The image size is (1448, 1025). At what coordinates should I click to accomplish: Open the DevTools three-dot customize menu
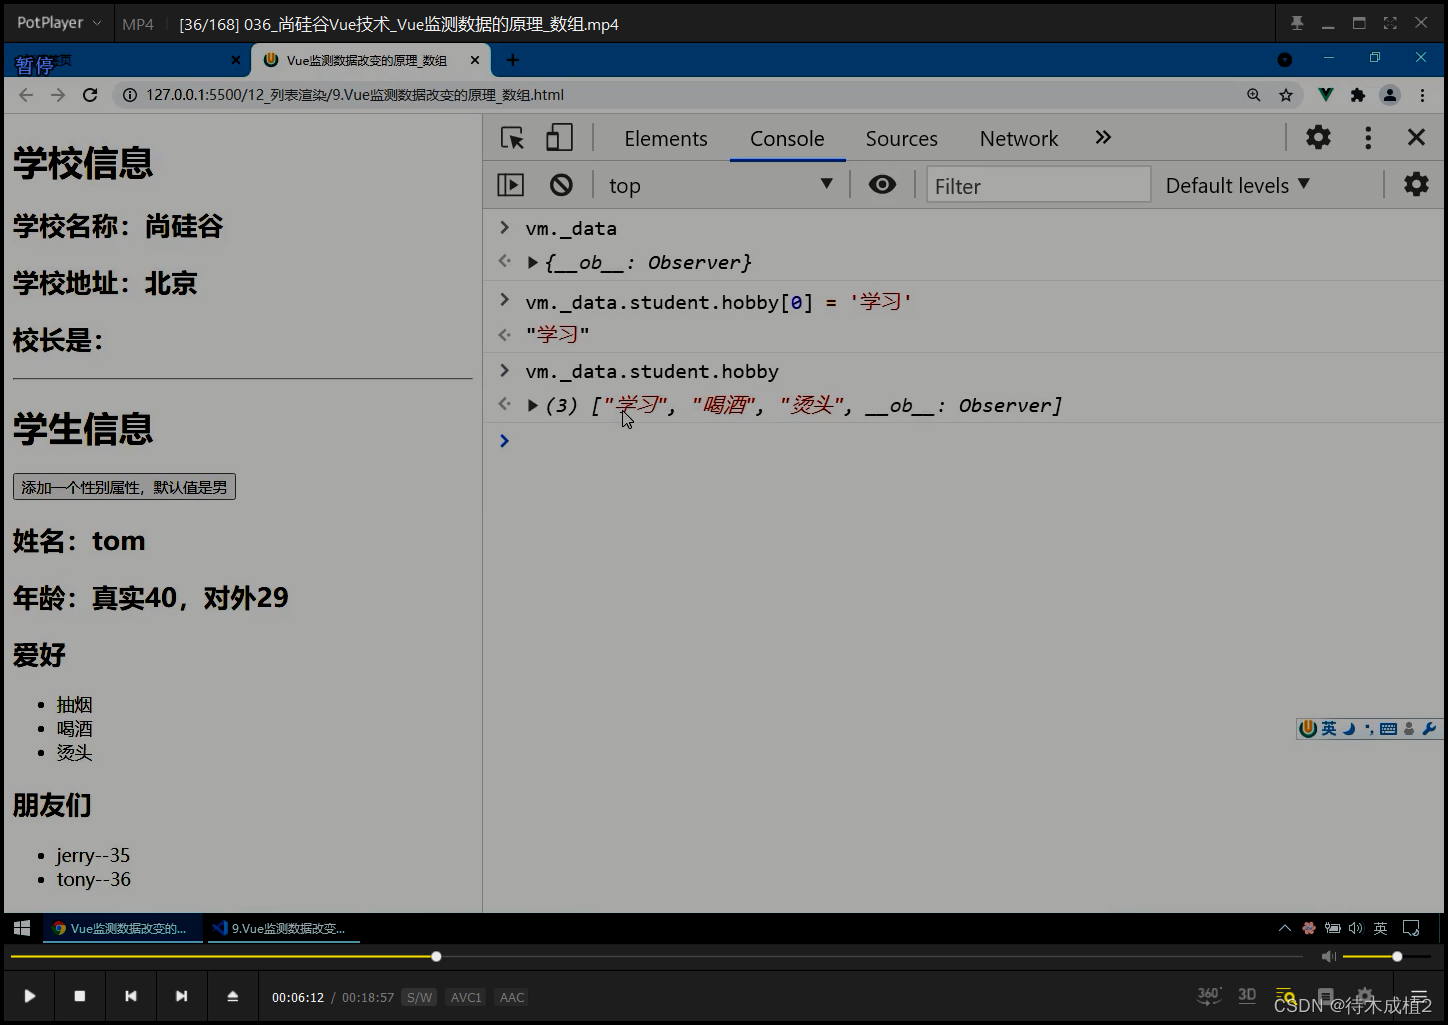[x=1368, y=138]
